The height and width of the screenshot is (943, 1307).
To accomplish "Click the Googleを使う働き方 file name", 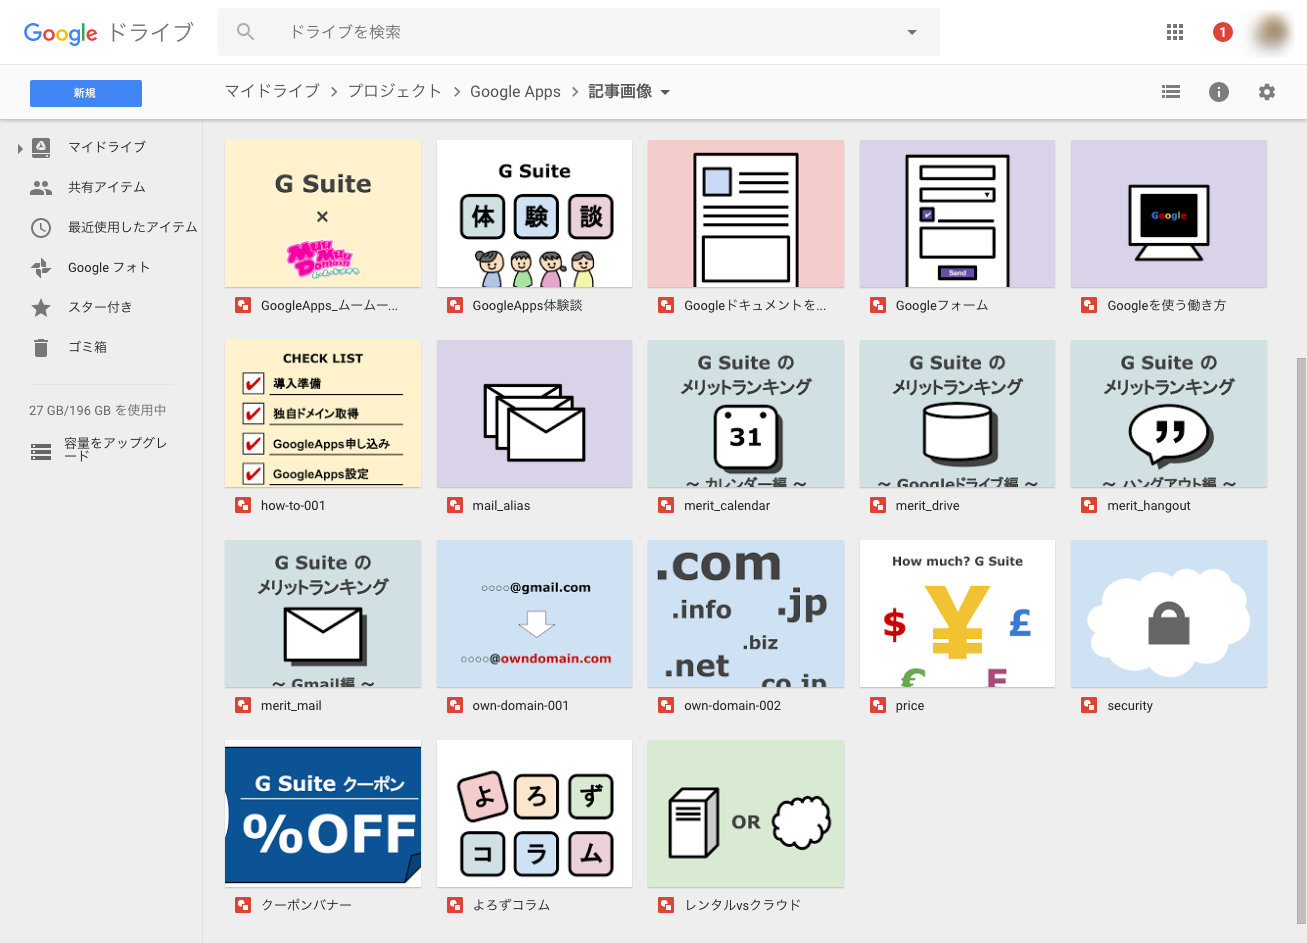I will [1166, 306].
